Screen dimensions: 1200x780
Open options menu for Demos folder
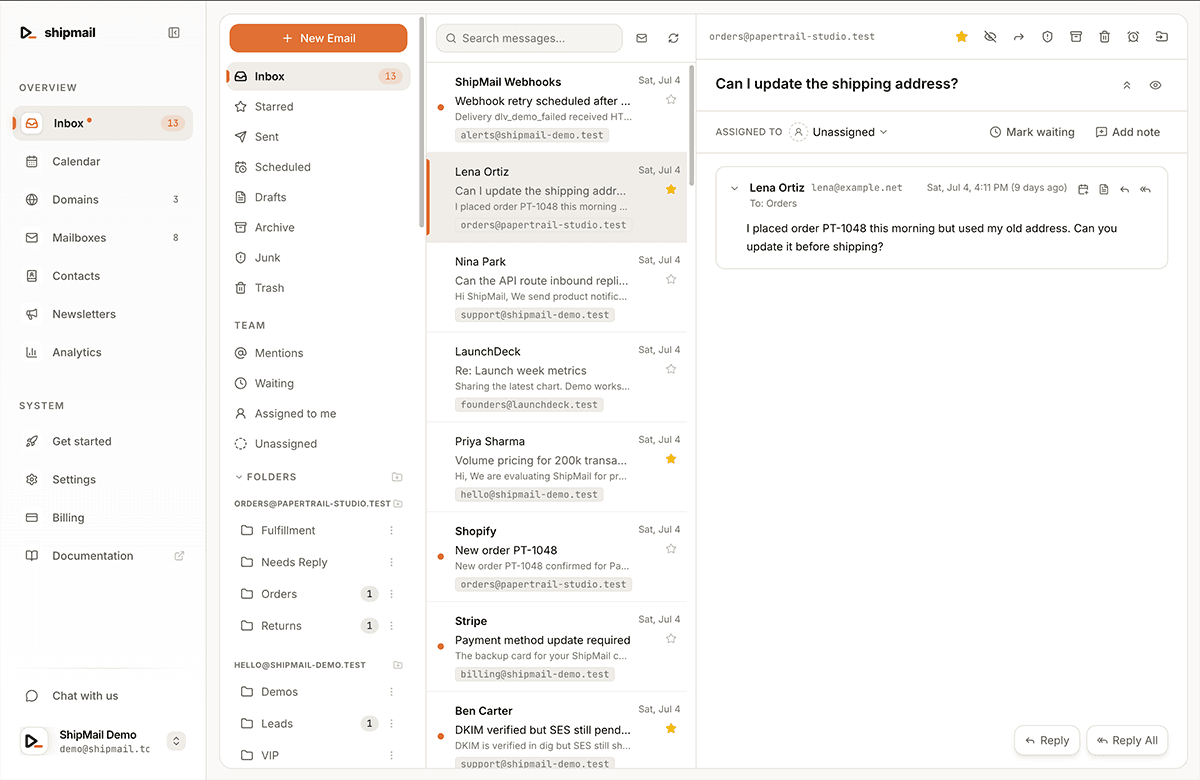[x=391, y=692]
